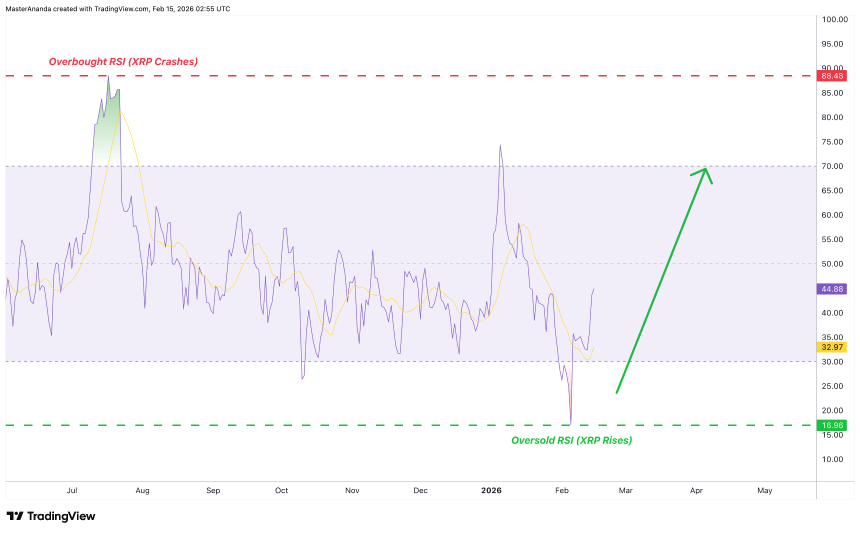The height and width of the screenshot is (533, 860).
Task: Click the green 16.96 price label
Action: click(x=831, y=425)
